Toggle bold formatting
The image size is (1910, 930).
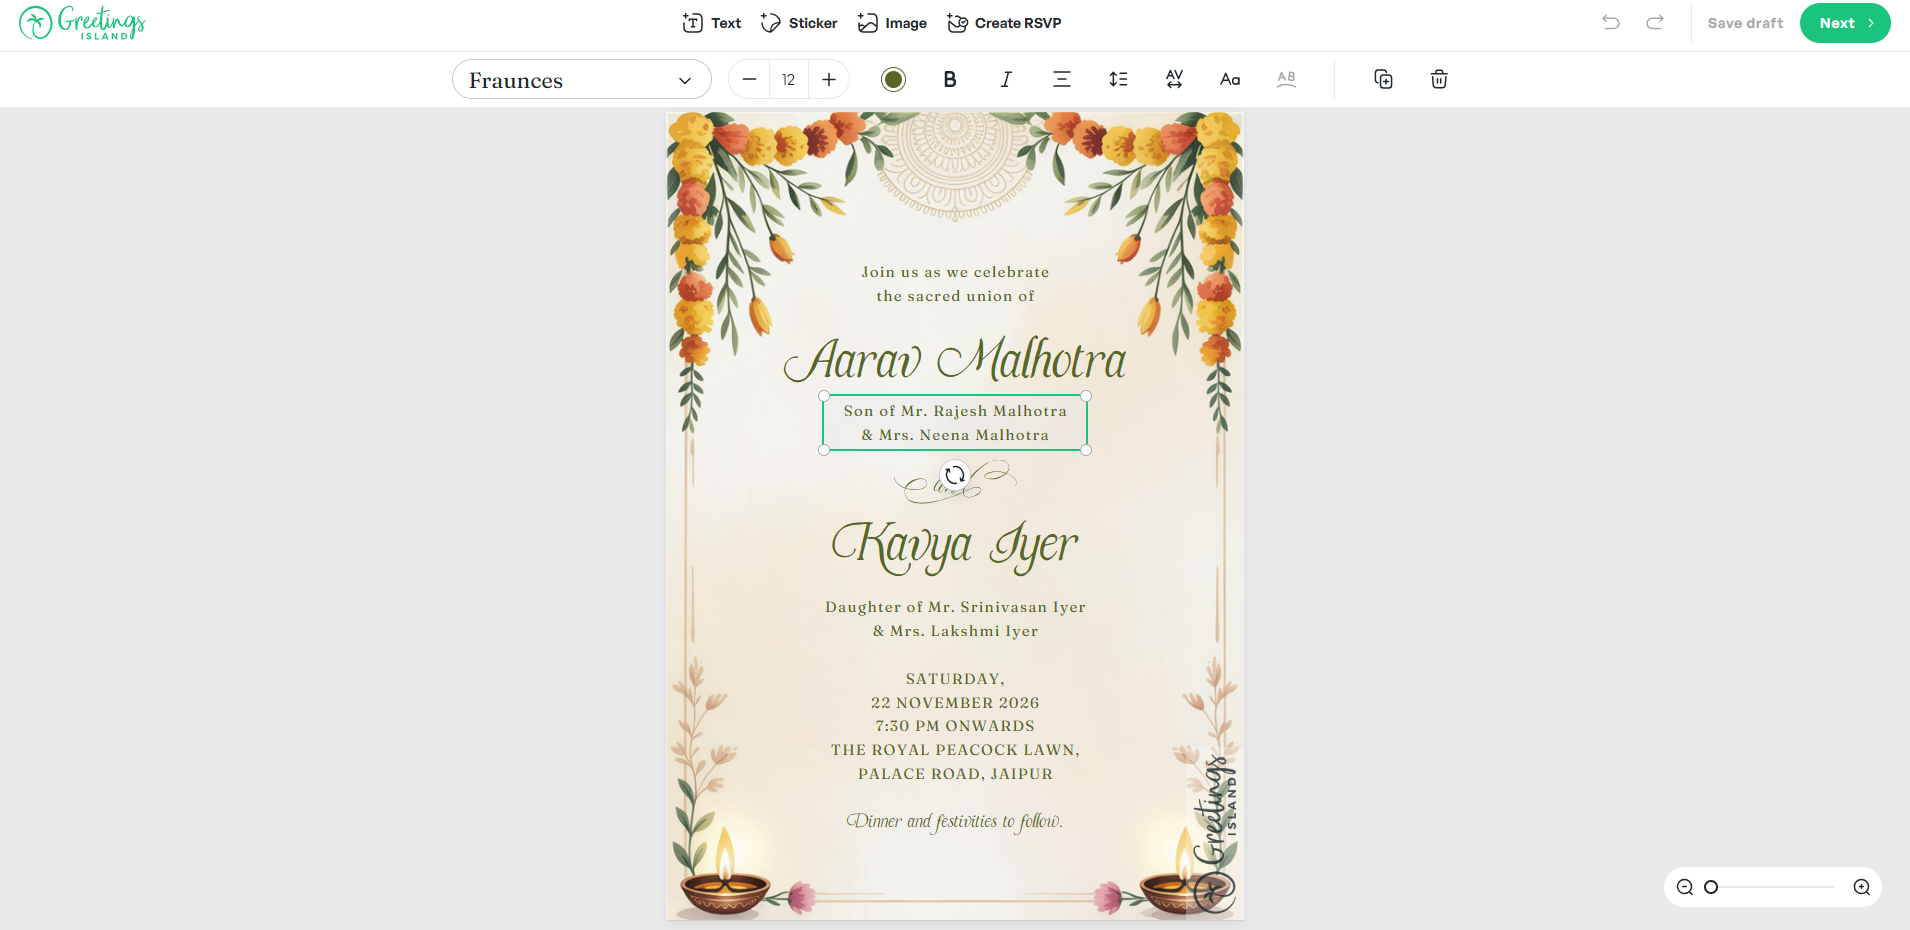(950, 80)
